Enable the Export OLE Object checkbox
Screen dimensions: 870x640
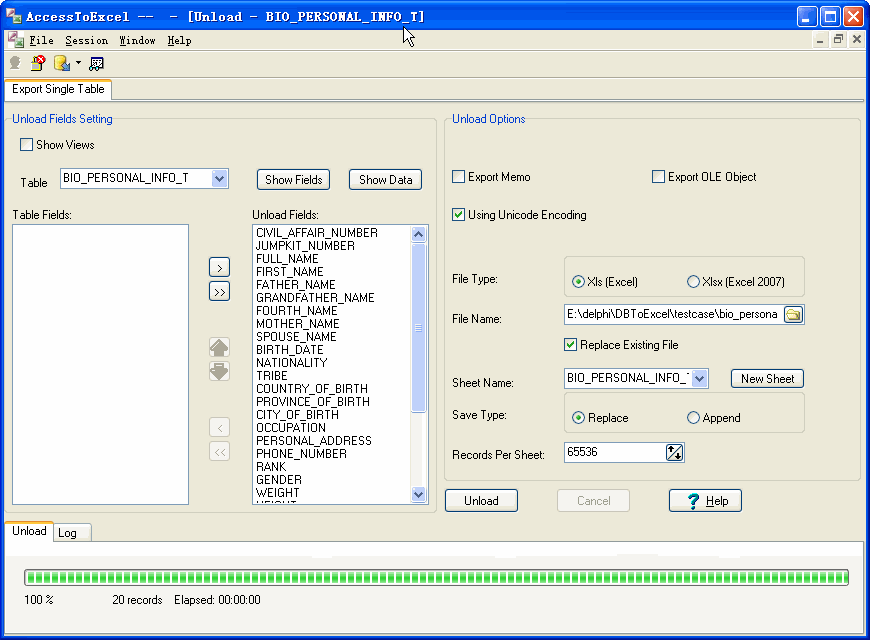(658, 177)
